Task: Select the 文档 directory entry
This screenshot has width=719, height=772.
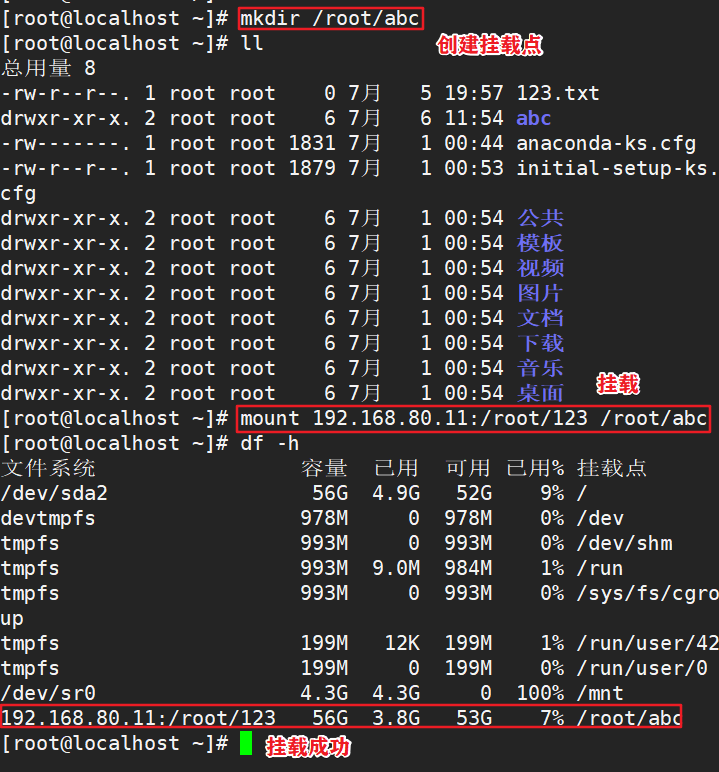Action: pos(540,318)
